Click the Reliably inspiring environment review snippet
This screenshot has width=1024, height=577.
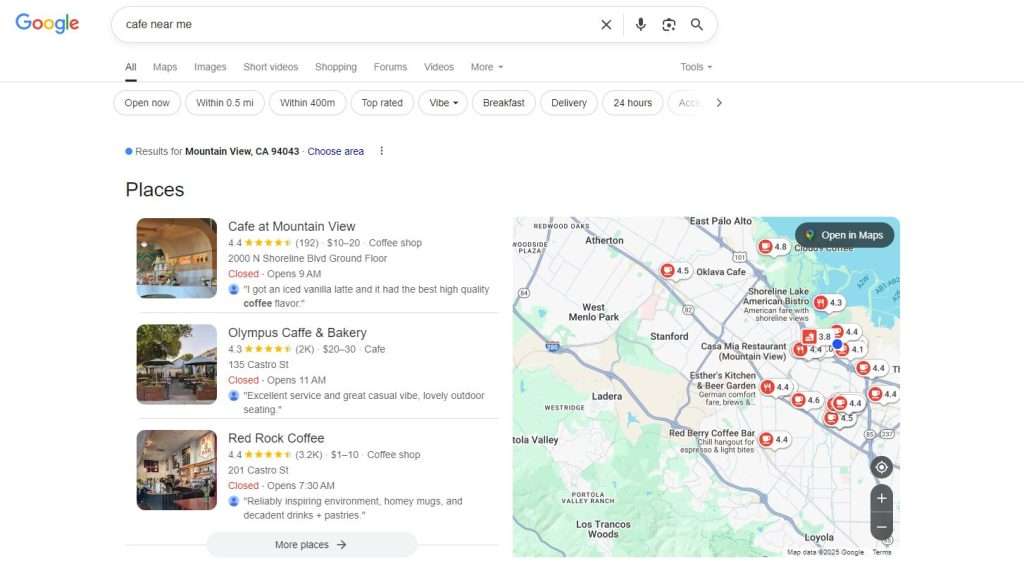pos(353,508)
